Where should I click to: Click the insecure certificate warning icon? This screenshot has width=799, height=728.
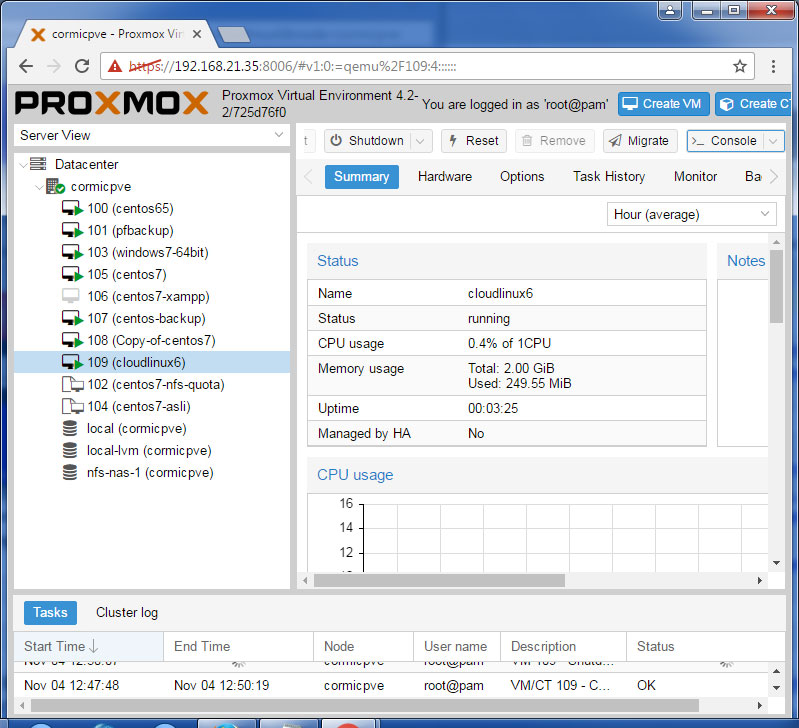(115, 66)
